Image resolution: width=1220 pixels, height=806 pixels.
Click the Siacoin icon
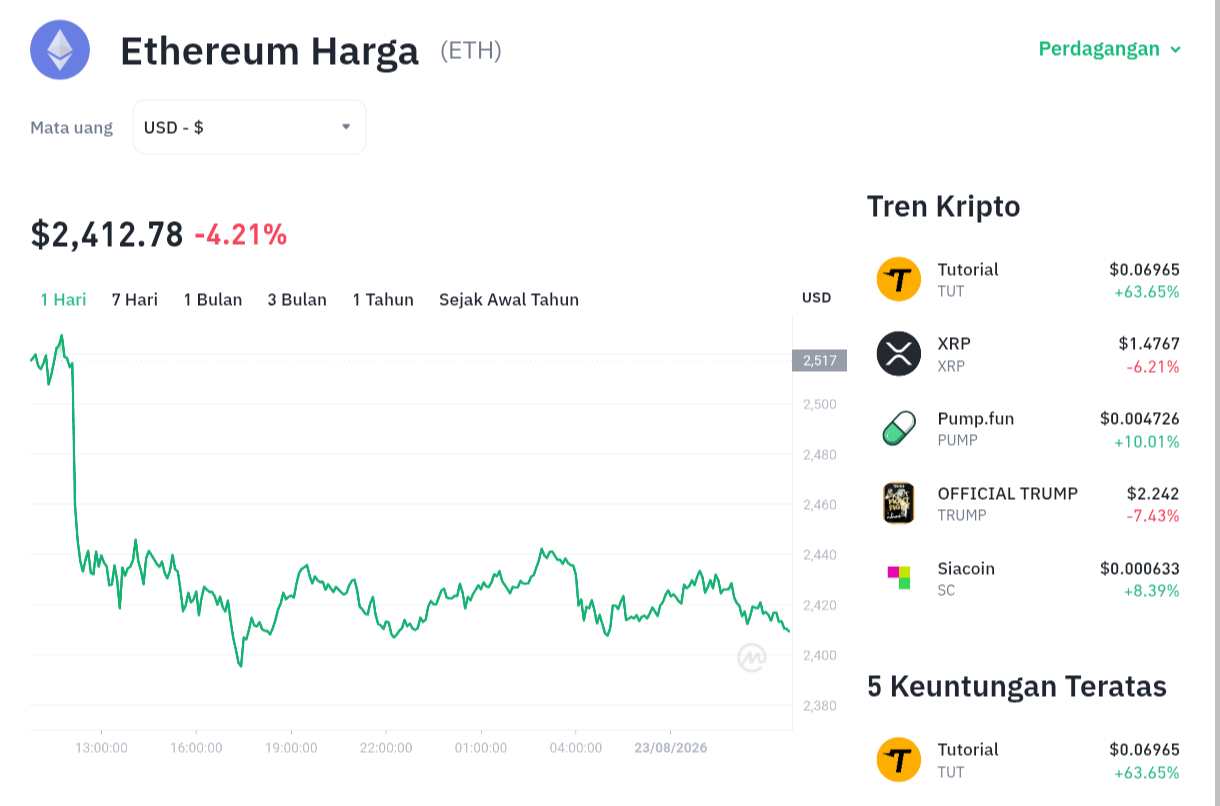click(x=899, y=578)
